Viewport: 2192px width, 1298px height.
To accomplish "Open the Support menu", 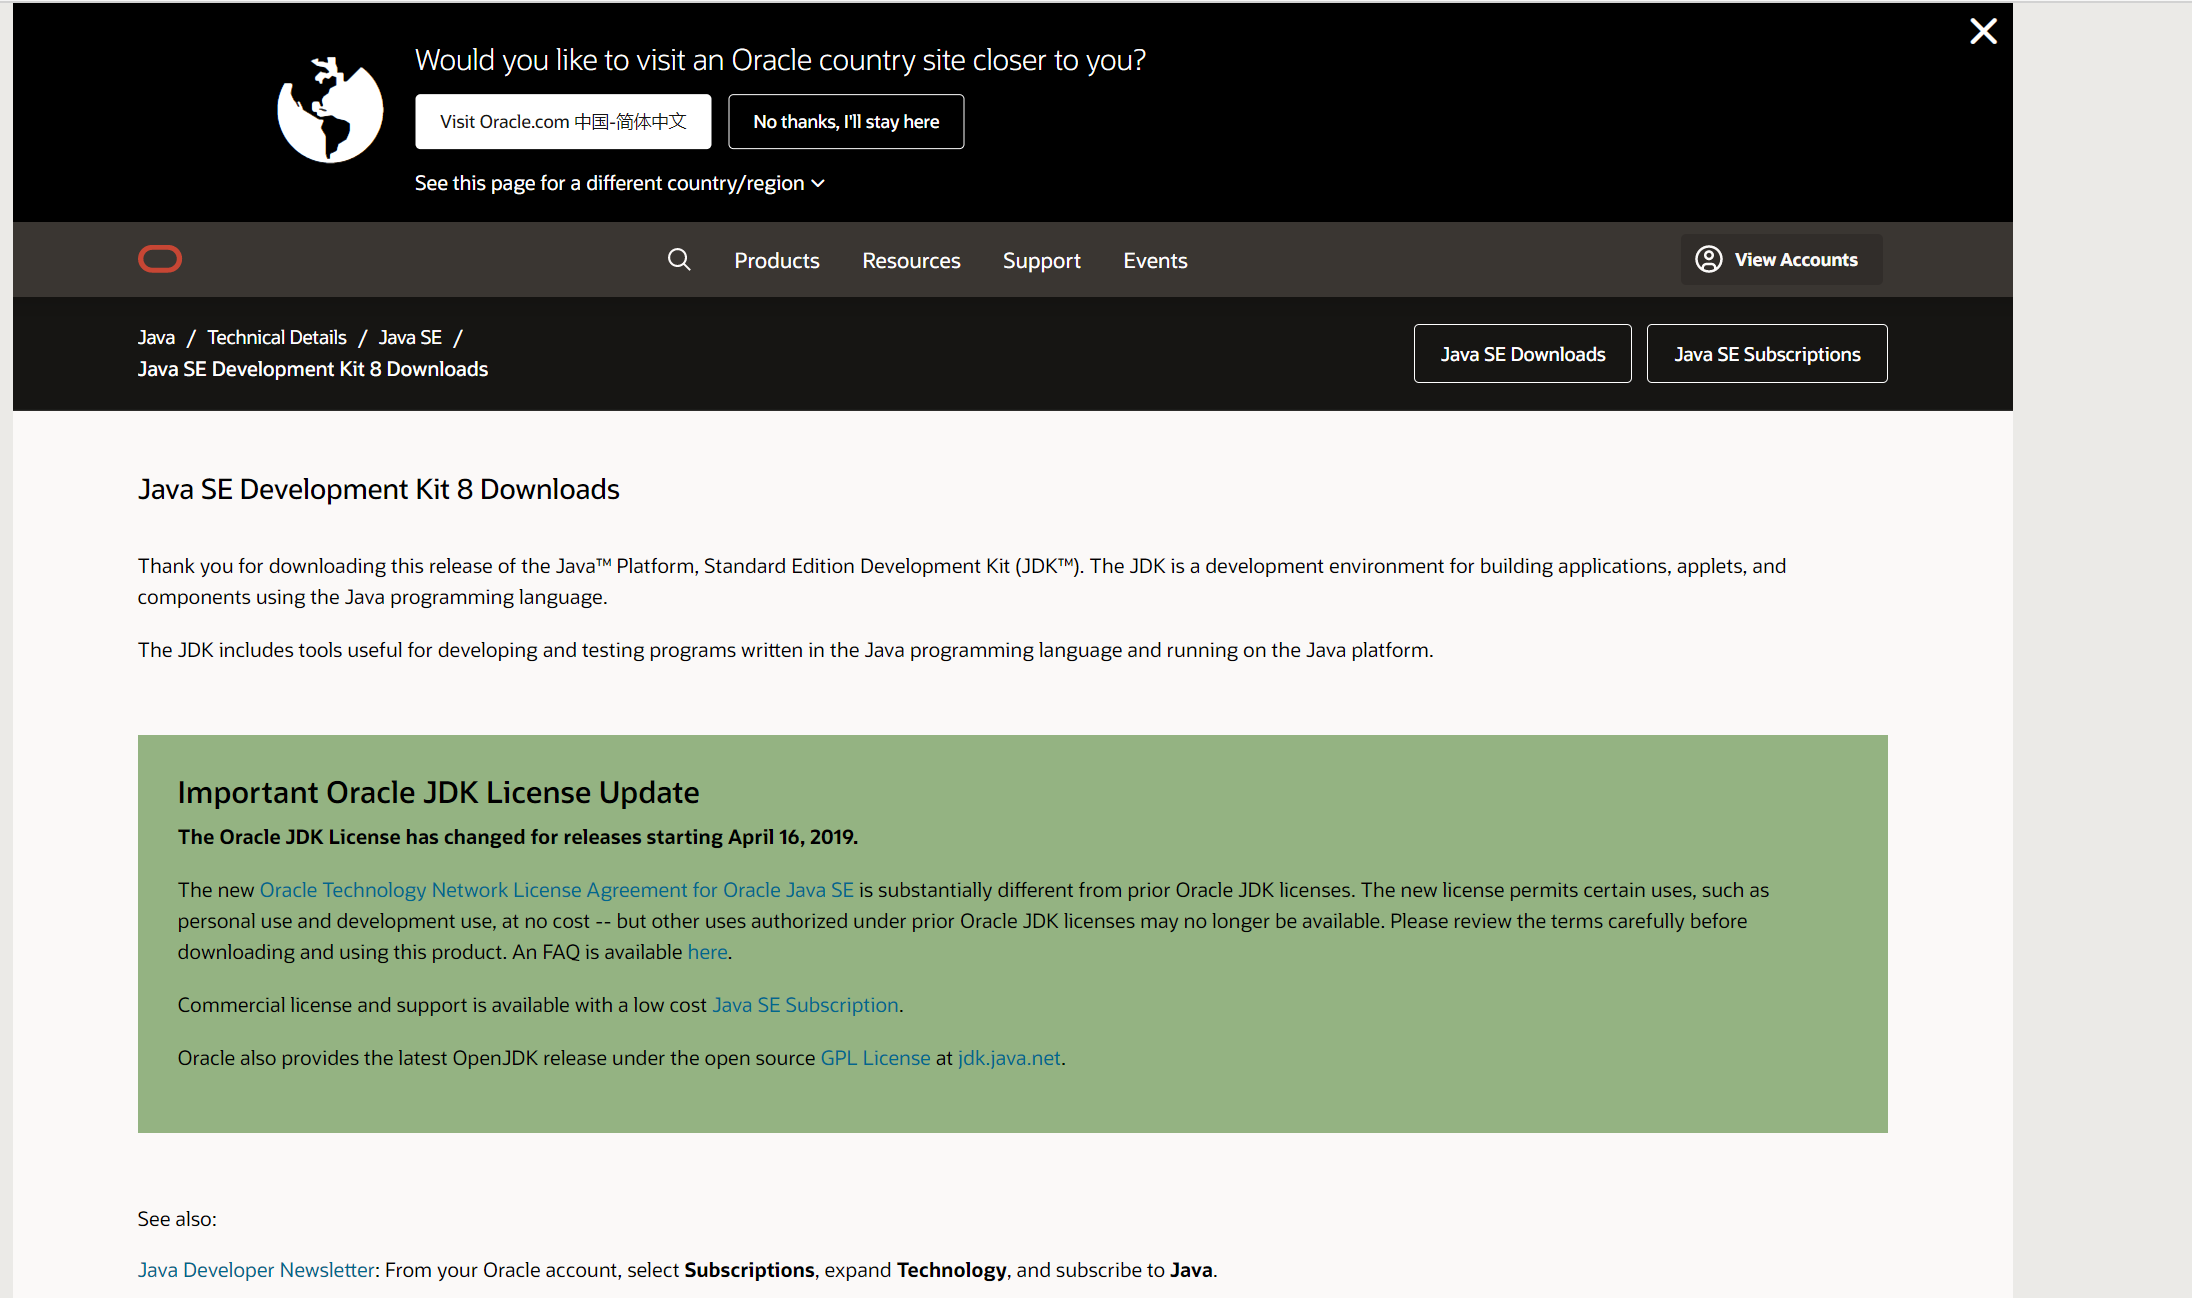I will pyautogui.click(x=1042, y=260).
